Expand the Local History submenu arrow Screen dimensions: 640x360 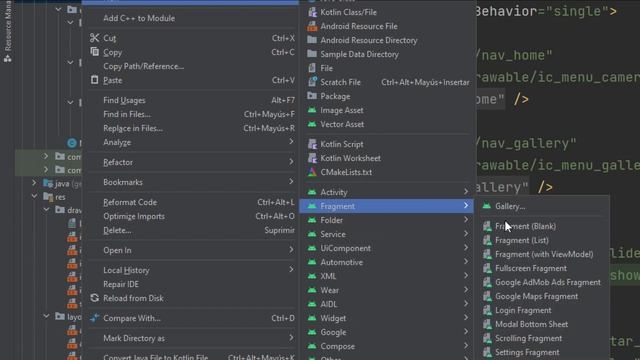[291, 270]
